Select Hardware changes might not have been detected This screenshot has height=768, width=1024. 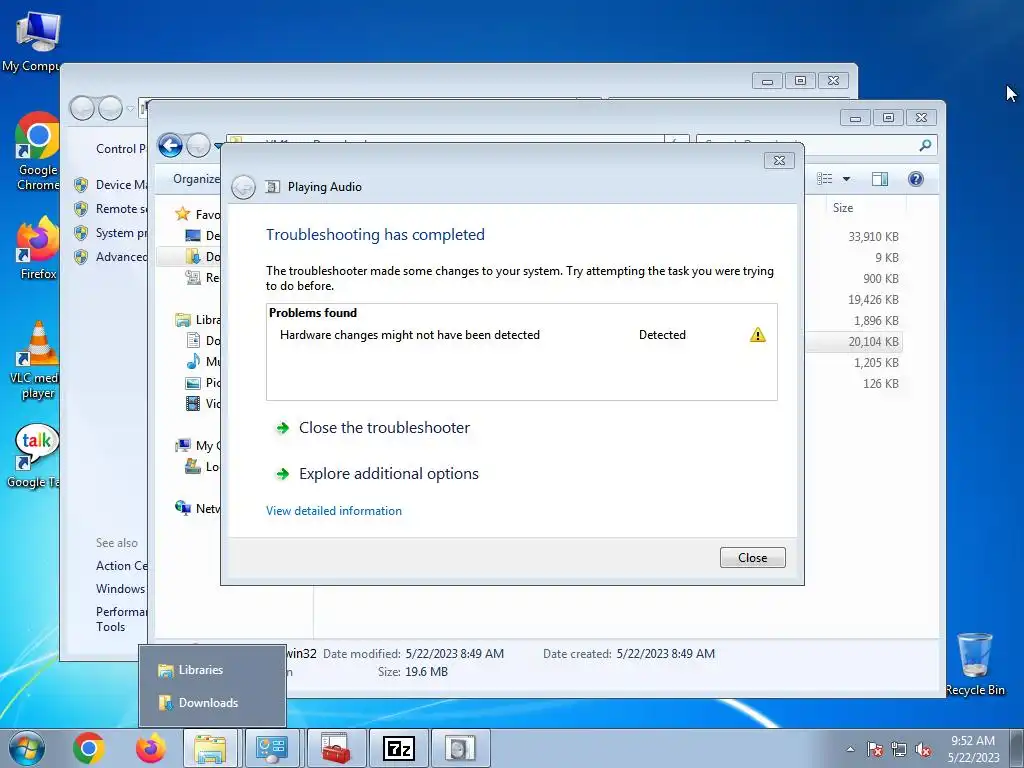coord(409,335)
